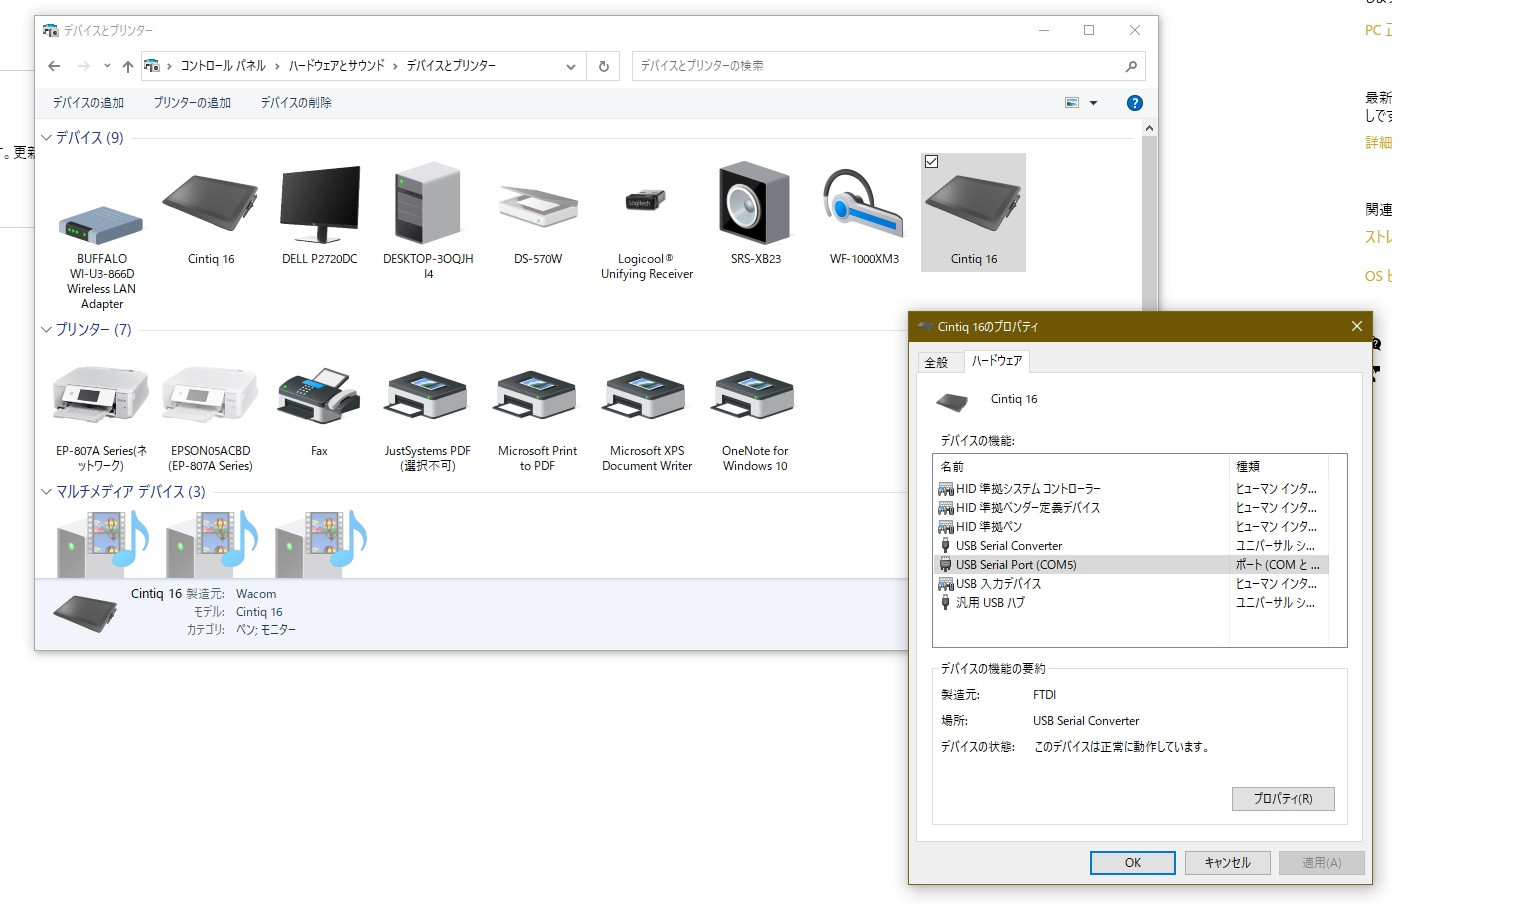Select the JustSystems PDF printer
The height and width of the screenshot is (906, 1536).
[x=428, y=418]
